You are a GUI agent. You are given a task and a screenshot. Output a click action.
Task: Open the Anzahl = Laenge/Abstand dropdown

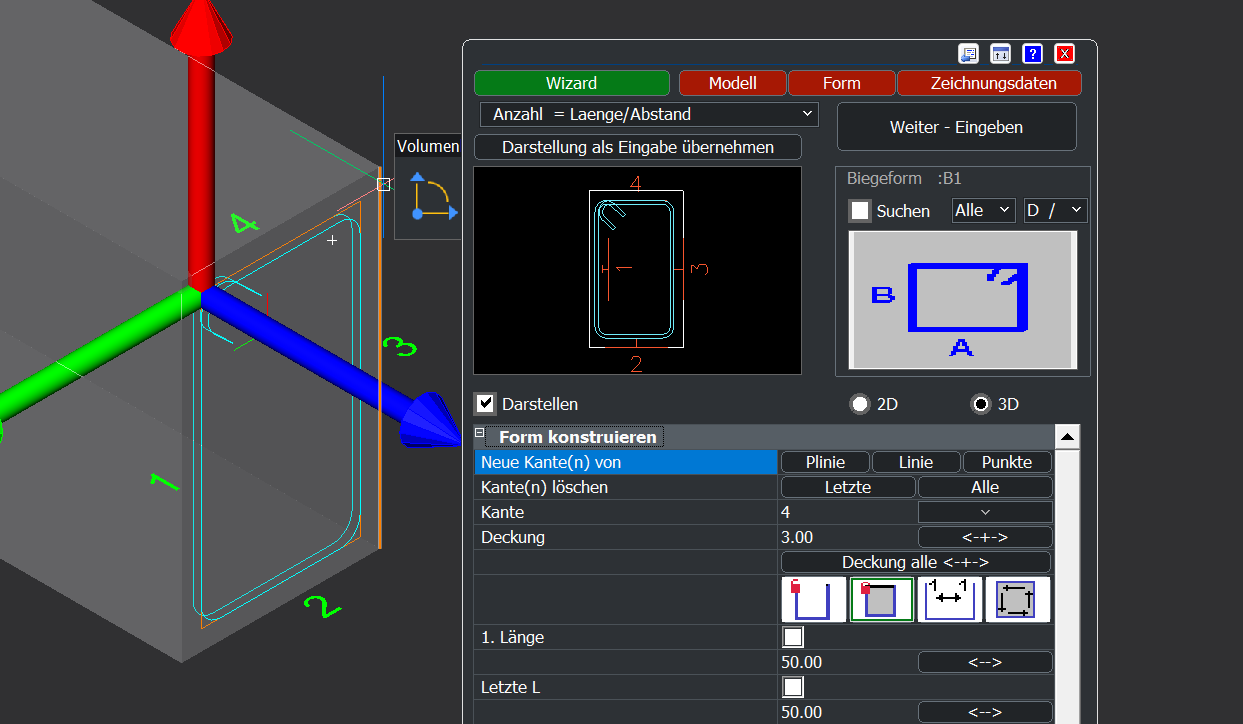[x=648, y=115]
